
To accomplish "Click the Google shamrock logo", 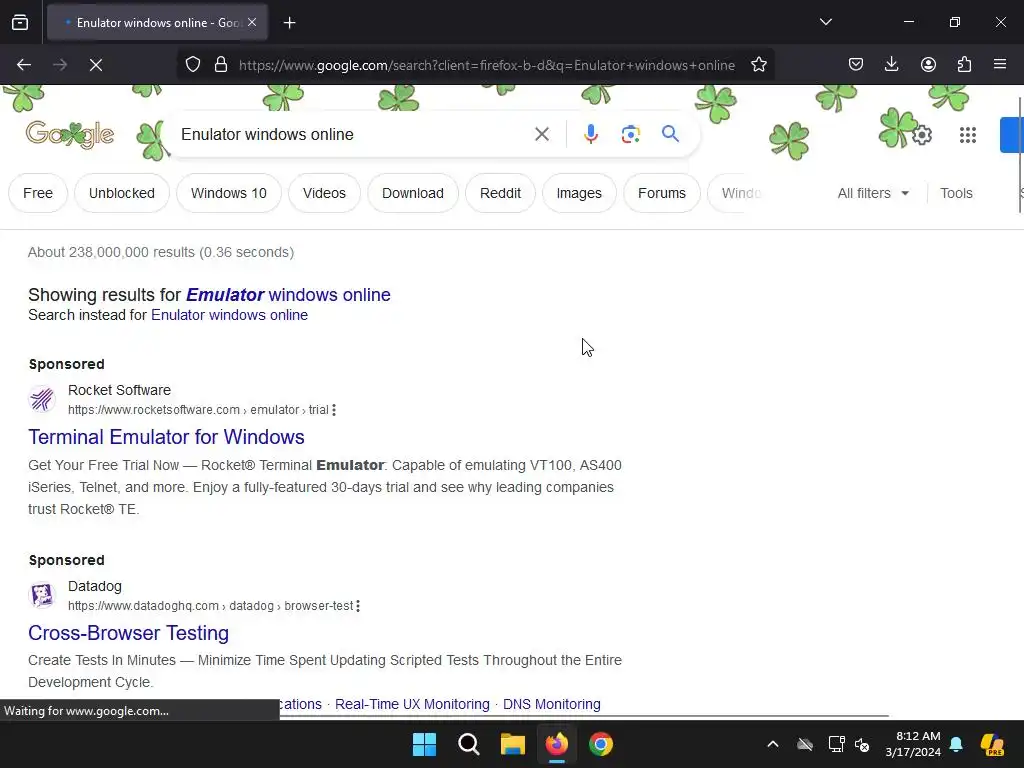I will pyautogui.click(x=70, y=135).
